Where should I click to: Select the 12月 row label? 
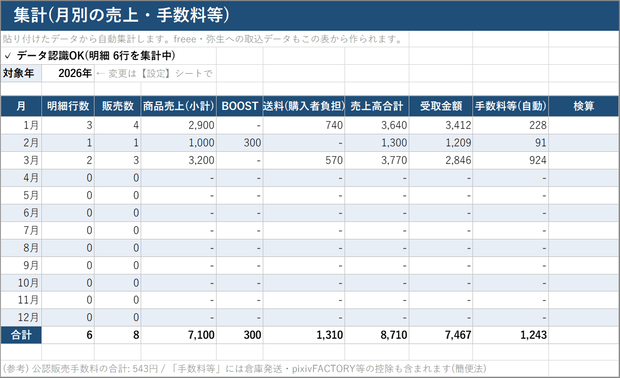(21, 318)
